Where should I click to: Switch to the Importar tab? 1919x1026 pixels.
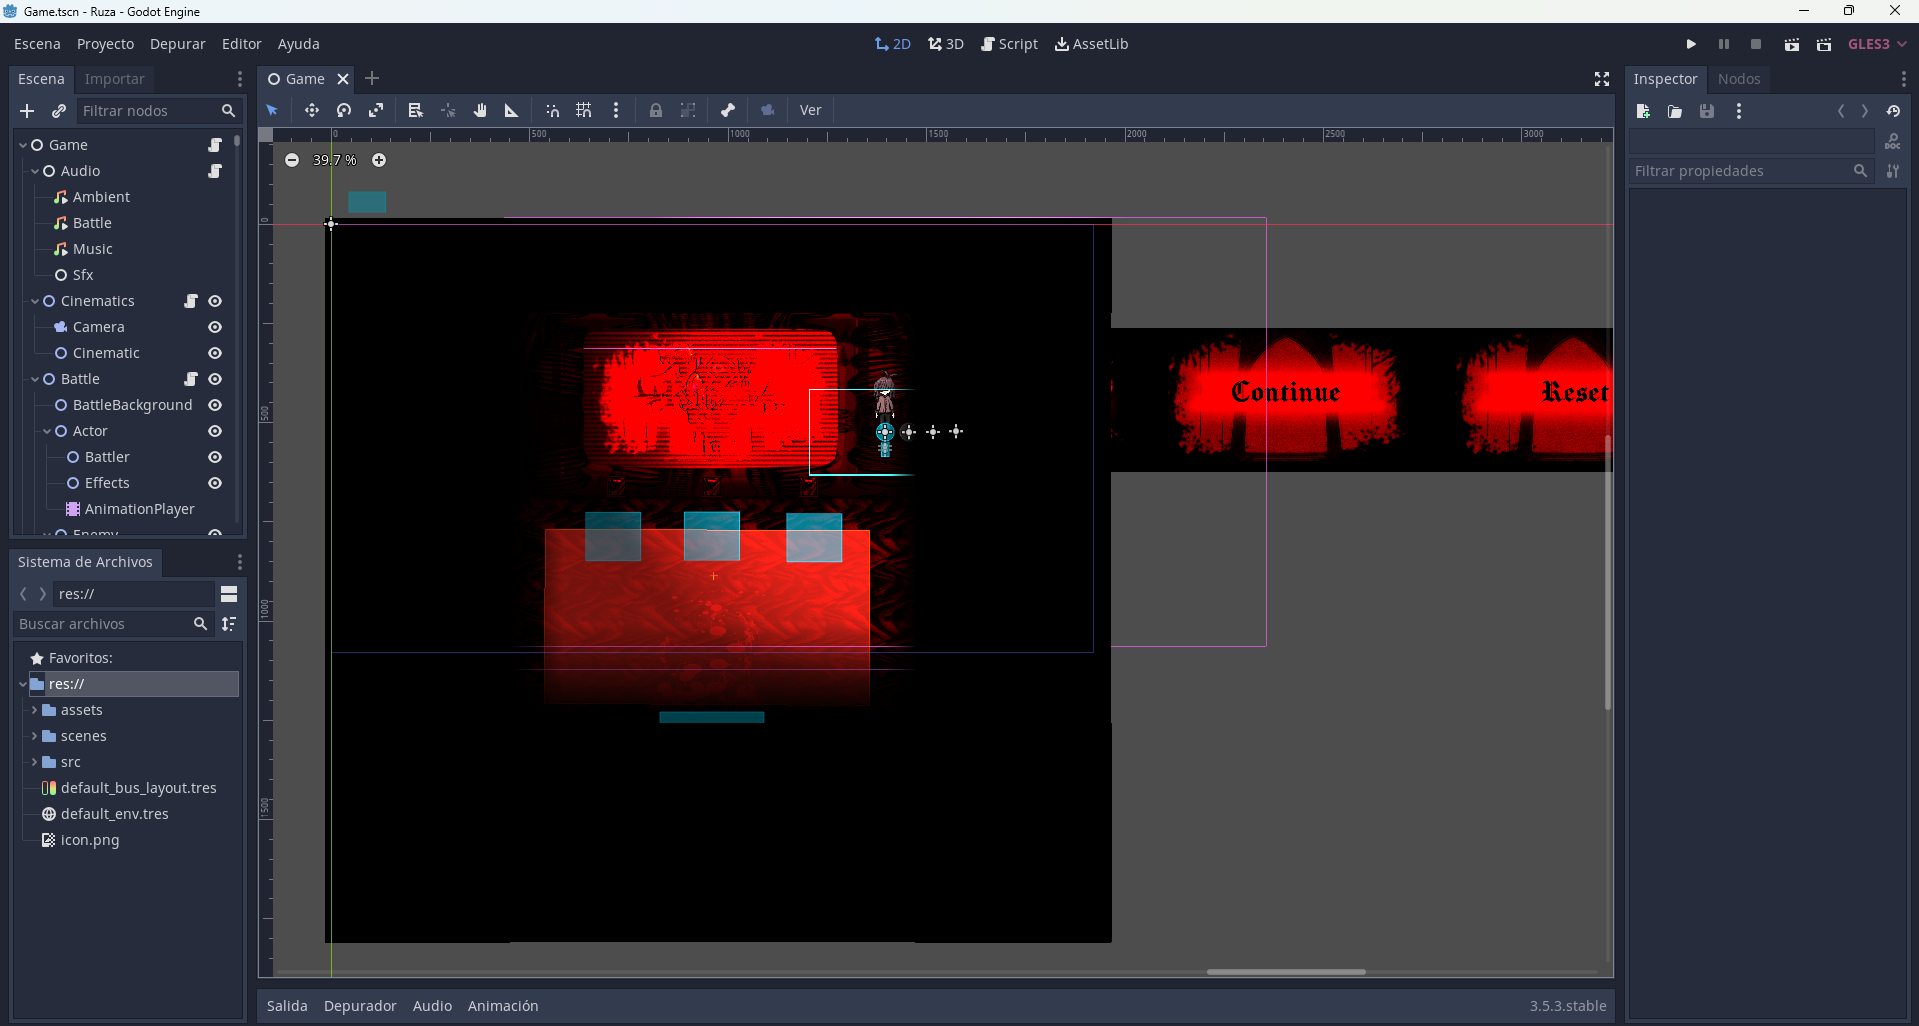114,79
